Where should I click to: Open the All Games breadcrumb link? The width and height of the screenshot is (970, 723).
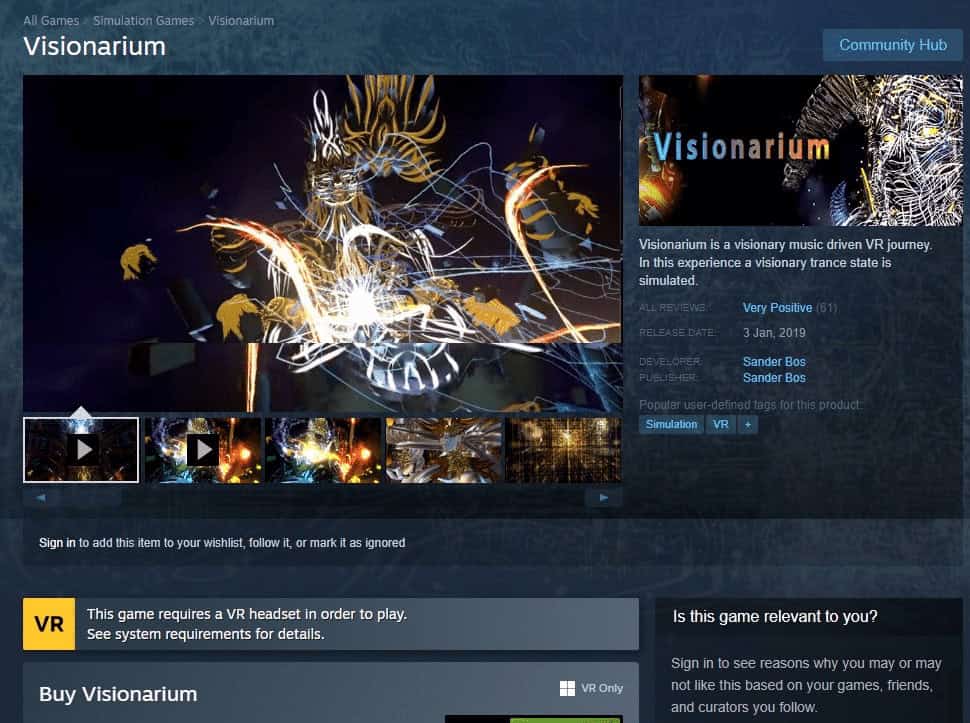pyautogui.click(x=51, y=20)
